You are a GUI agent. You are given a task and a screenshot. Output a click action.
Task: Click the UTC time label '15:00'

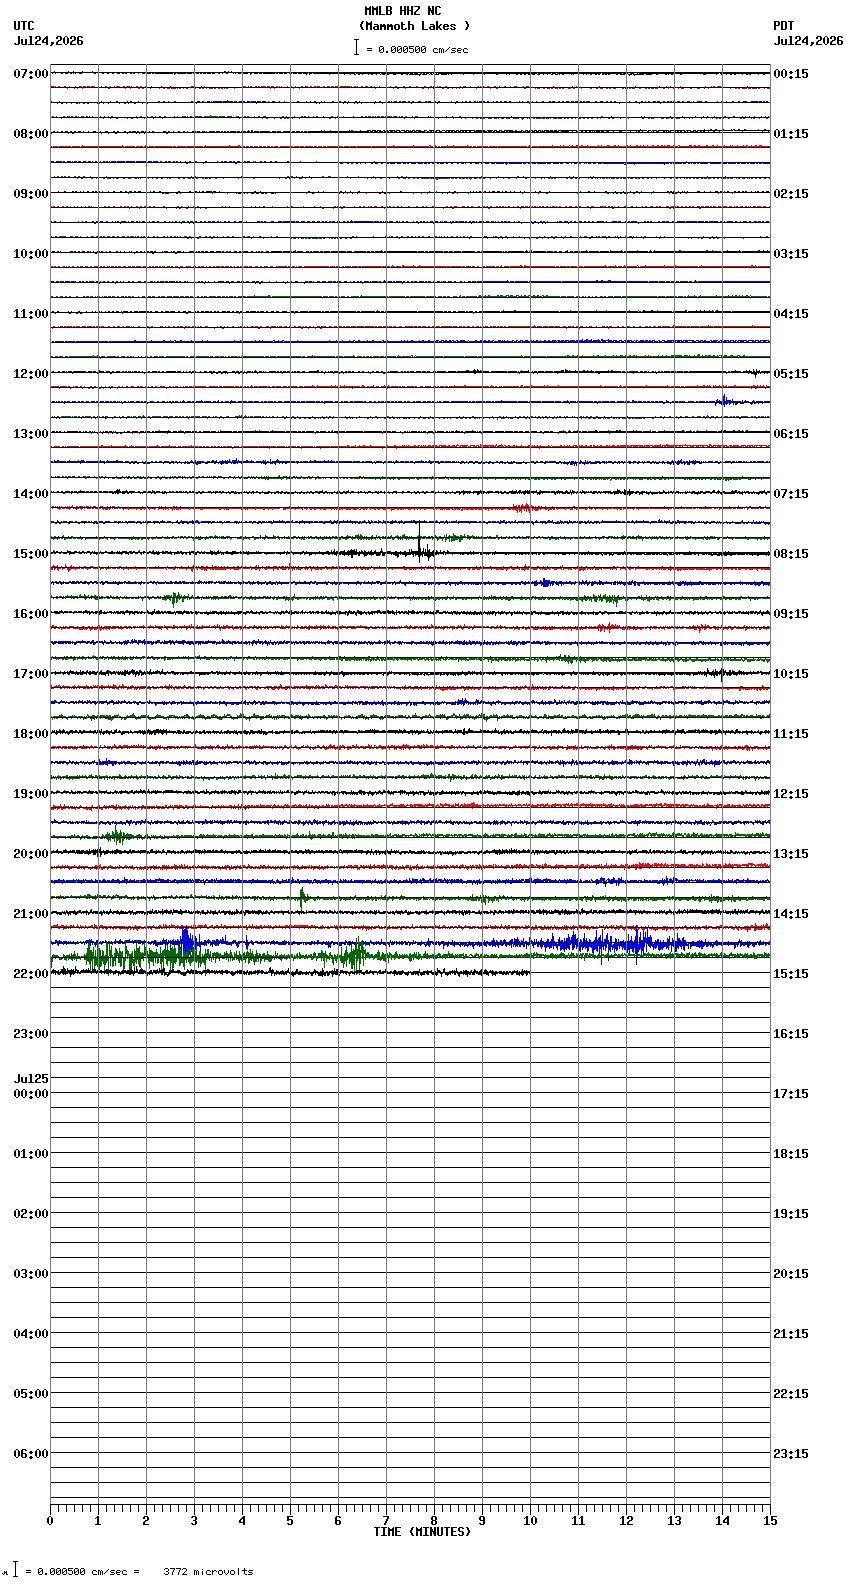click(x=31, y=554)
